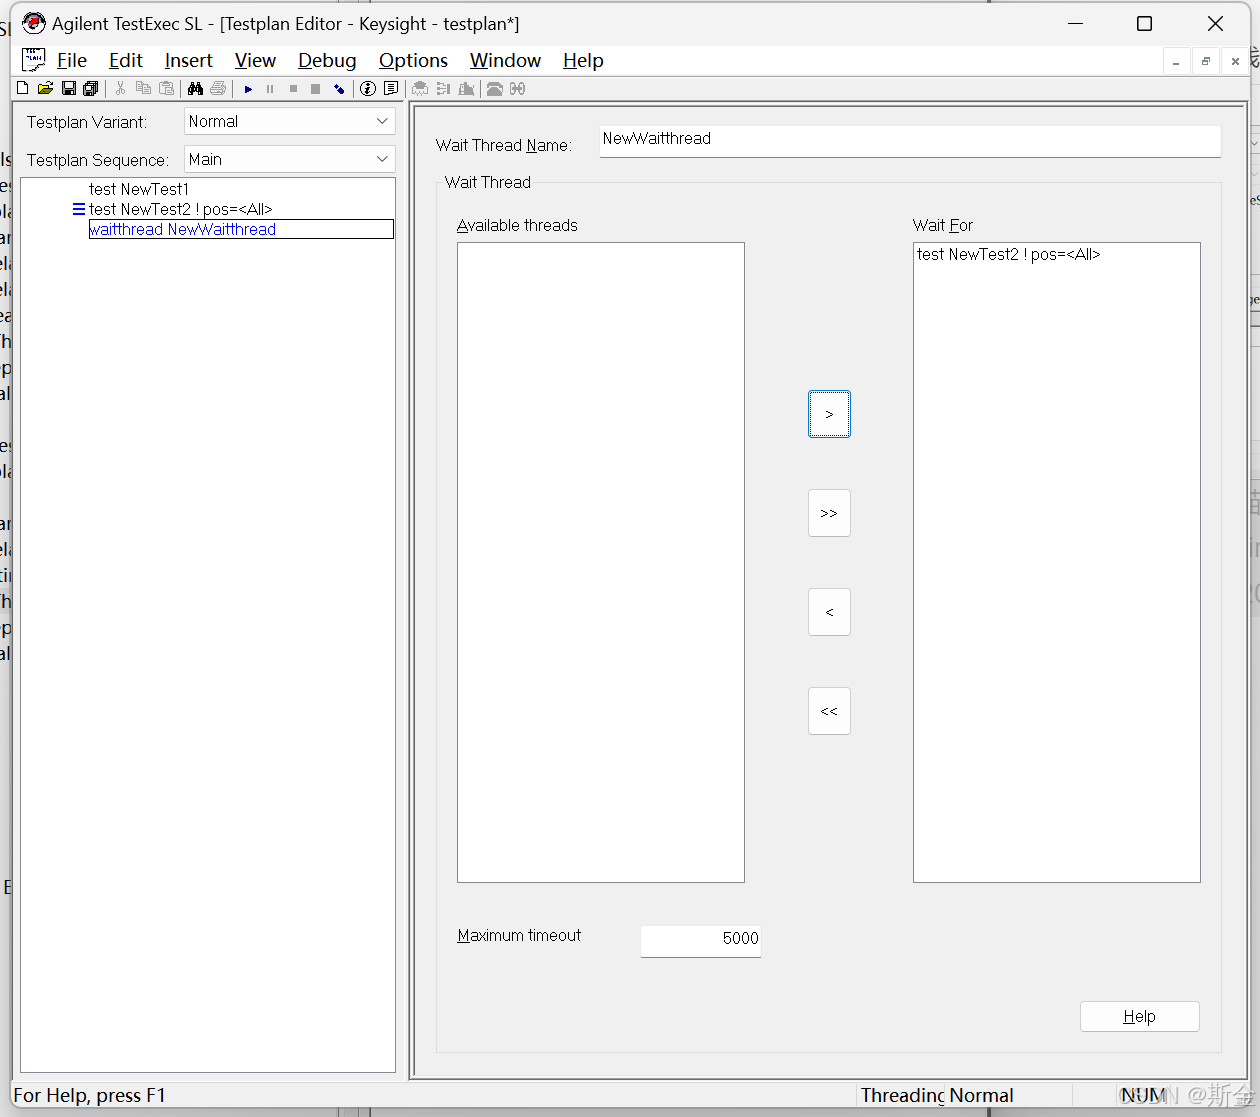The image size is (1260, 1117).
Task: Click the blue step/debug tool icon
Action: click(339, 89)
